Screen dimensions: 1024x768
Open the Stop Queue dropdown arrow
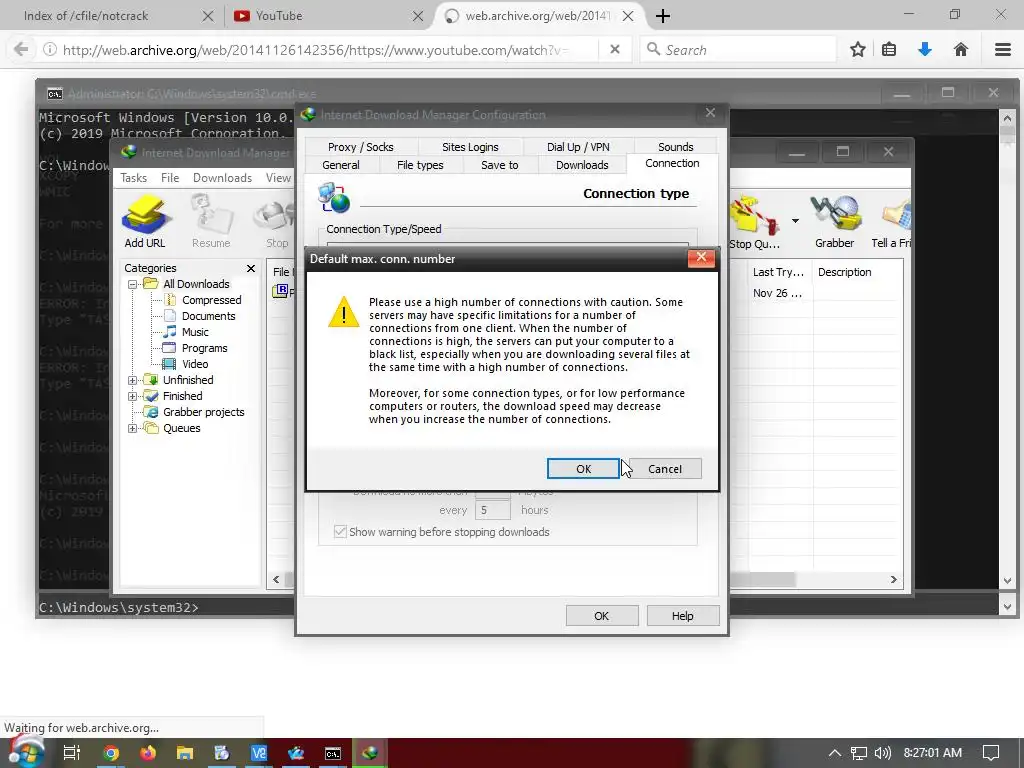pos(795,221)
